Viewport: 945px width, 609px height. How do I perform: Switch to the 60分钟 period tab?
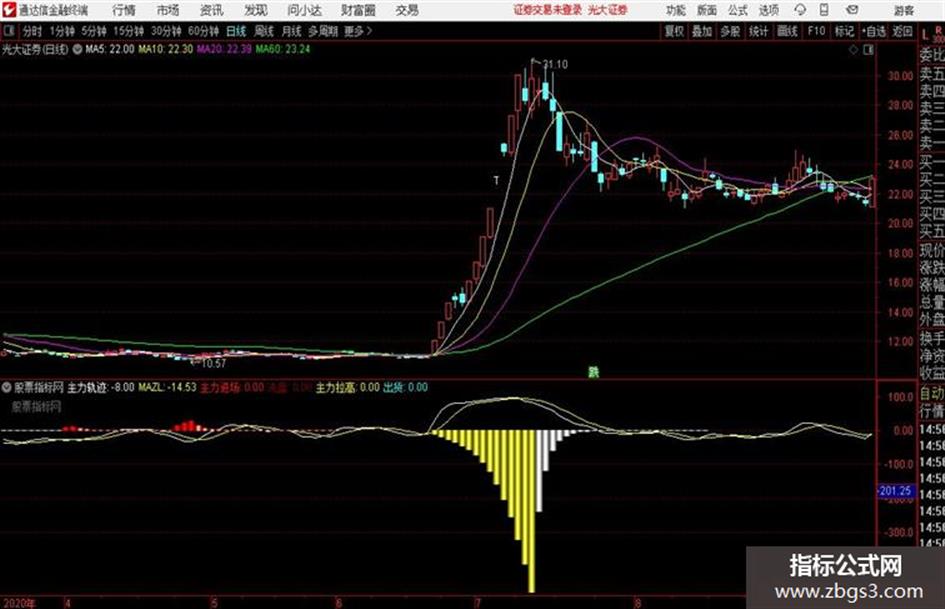[204, 31]
